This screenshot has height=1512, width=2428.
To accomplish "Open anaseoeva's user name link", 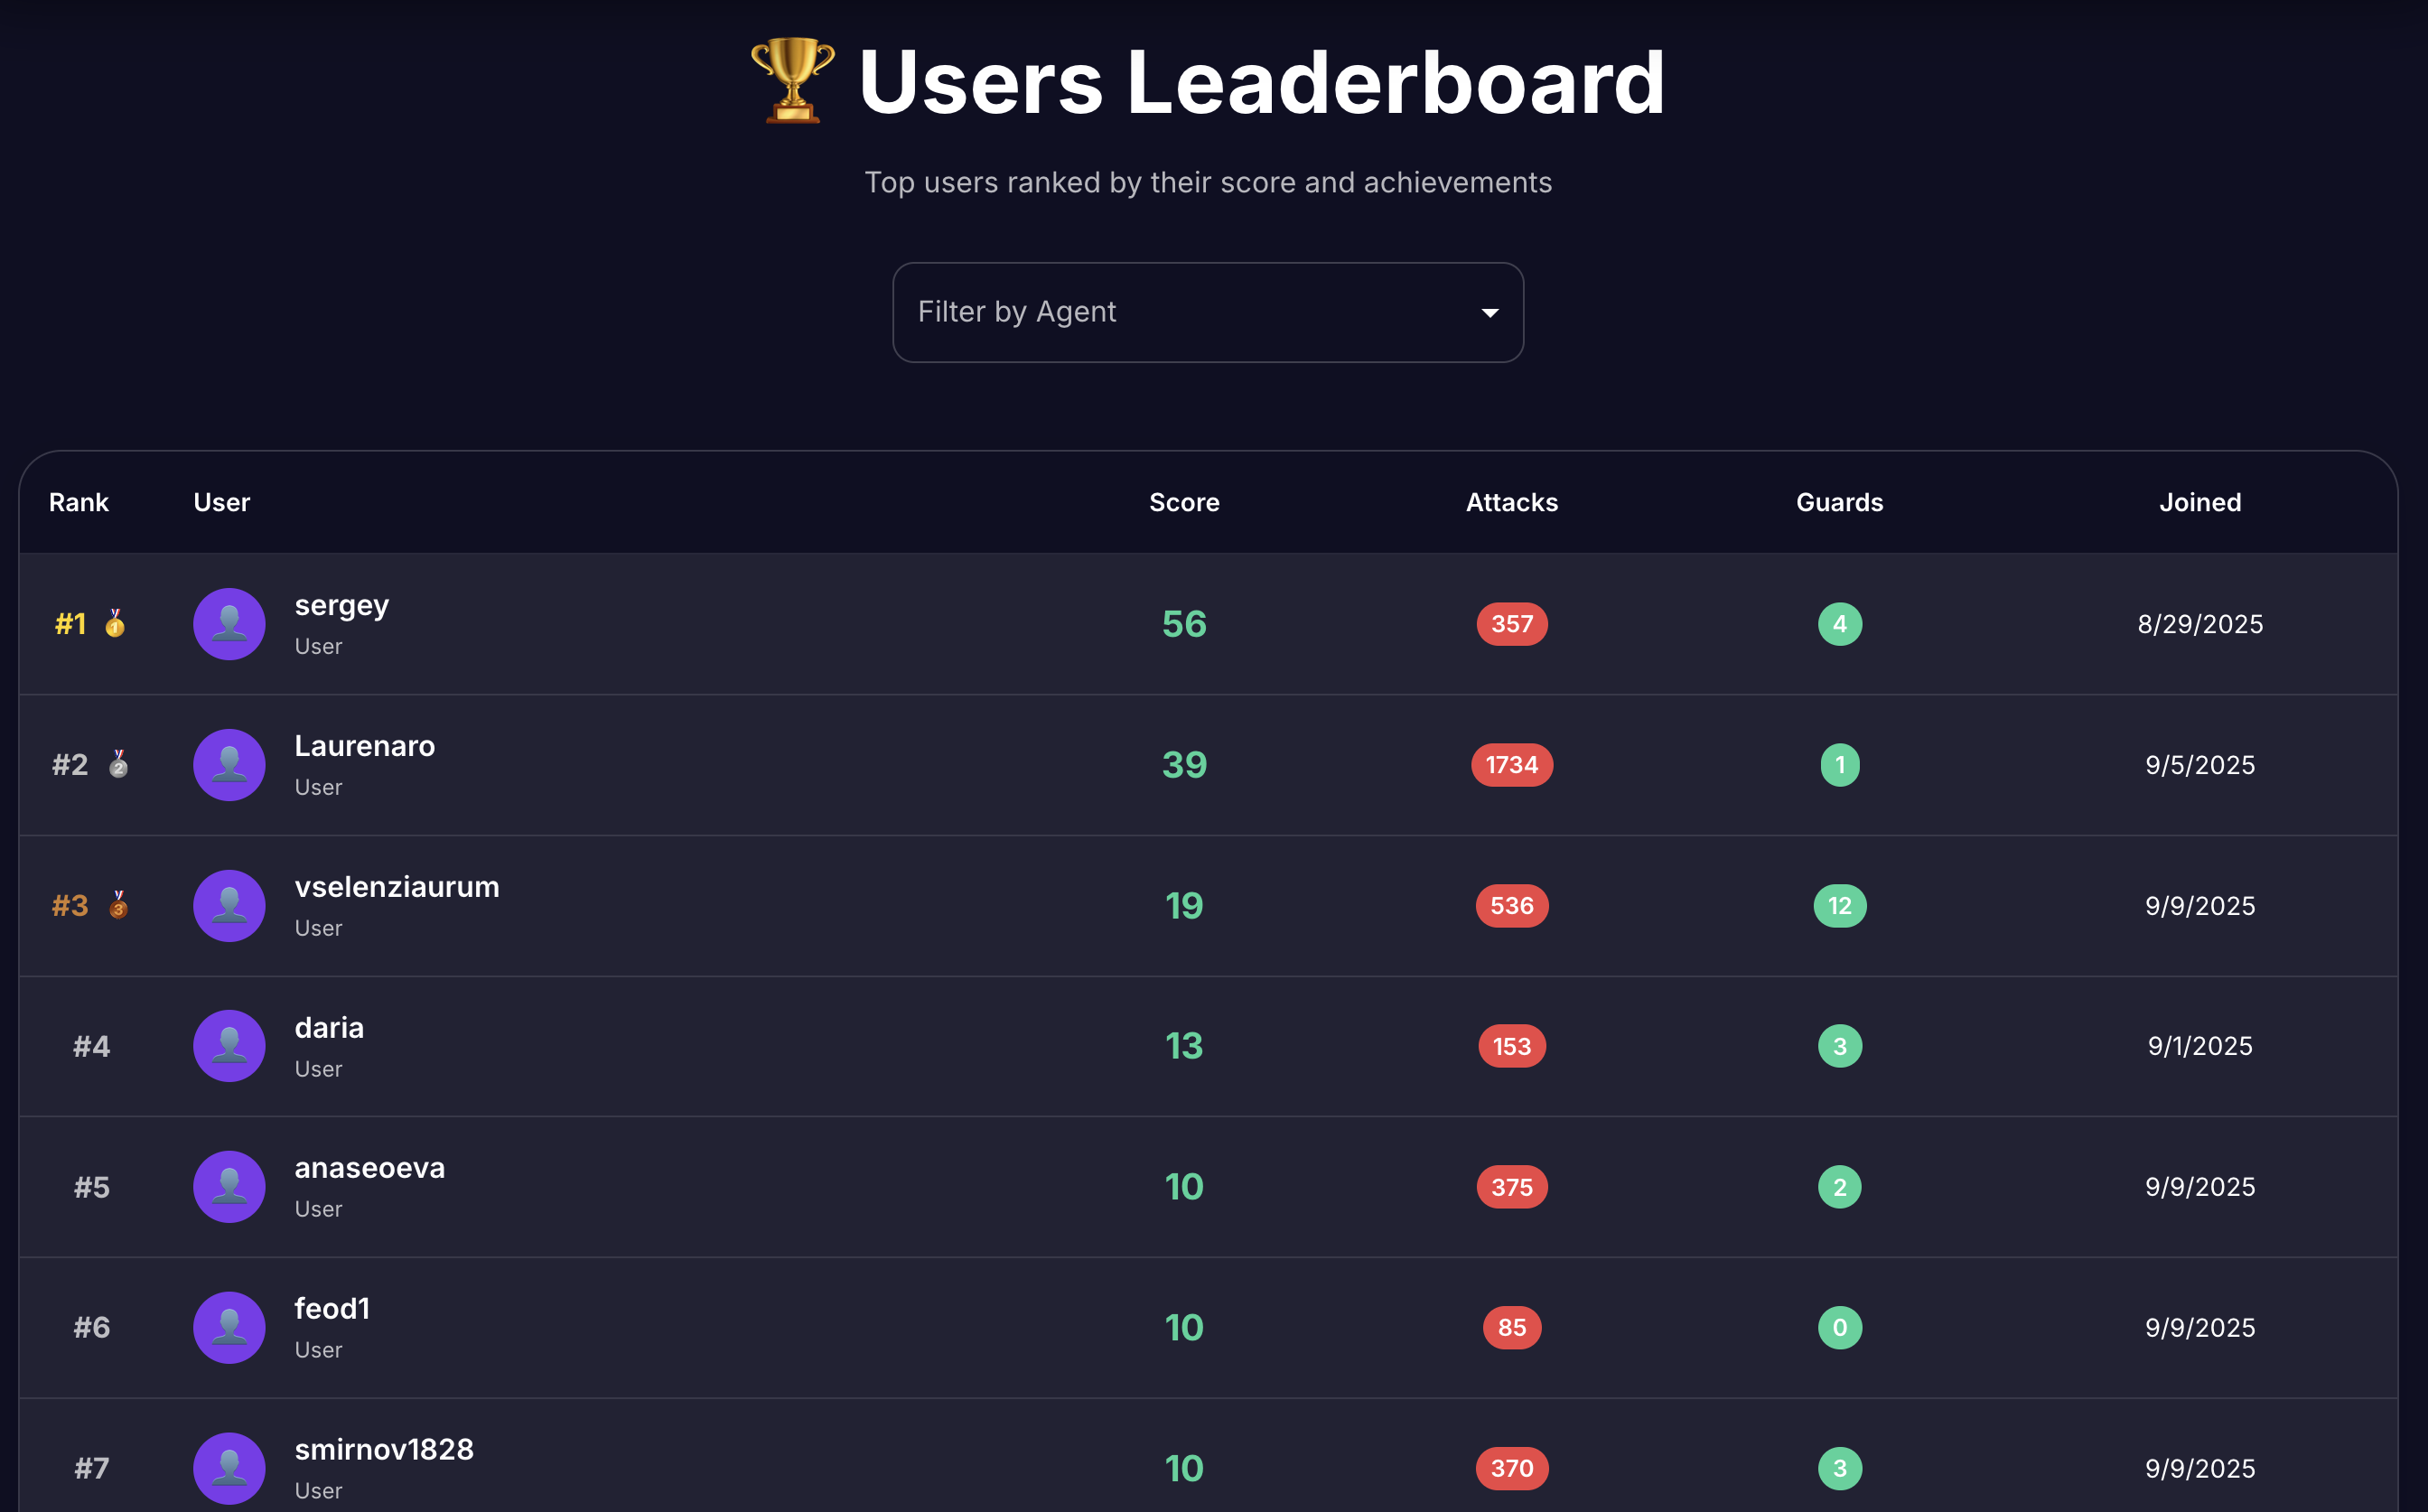I will point(369,1168).
